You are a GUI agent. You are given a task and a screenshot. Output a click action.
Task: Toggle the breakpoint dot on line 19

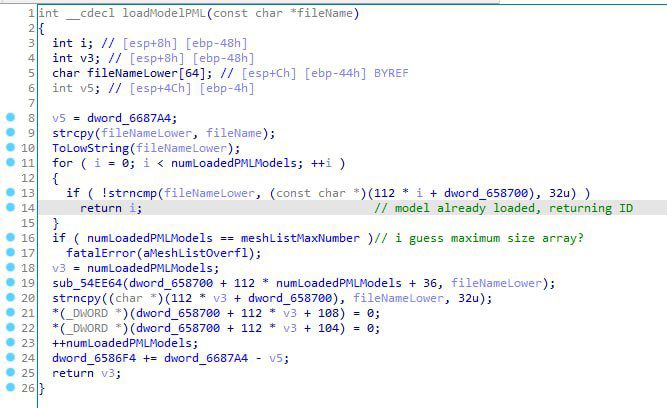(x=11, y=282)
